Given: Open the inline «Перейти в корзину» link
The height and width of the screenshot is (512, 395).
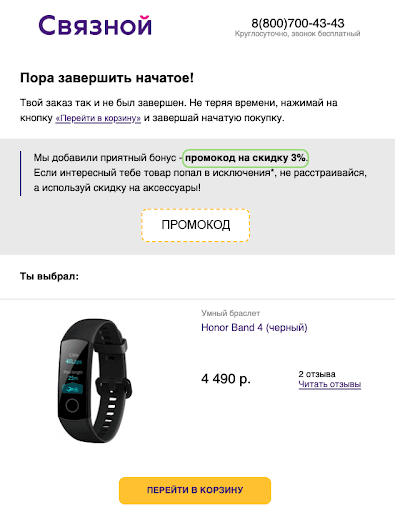Looking at the screenshot, I should pyautogui.click(x=98, y=118).
